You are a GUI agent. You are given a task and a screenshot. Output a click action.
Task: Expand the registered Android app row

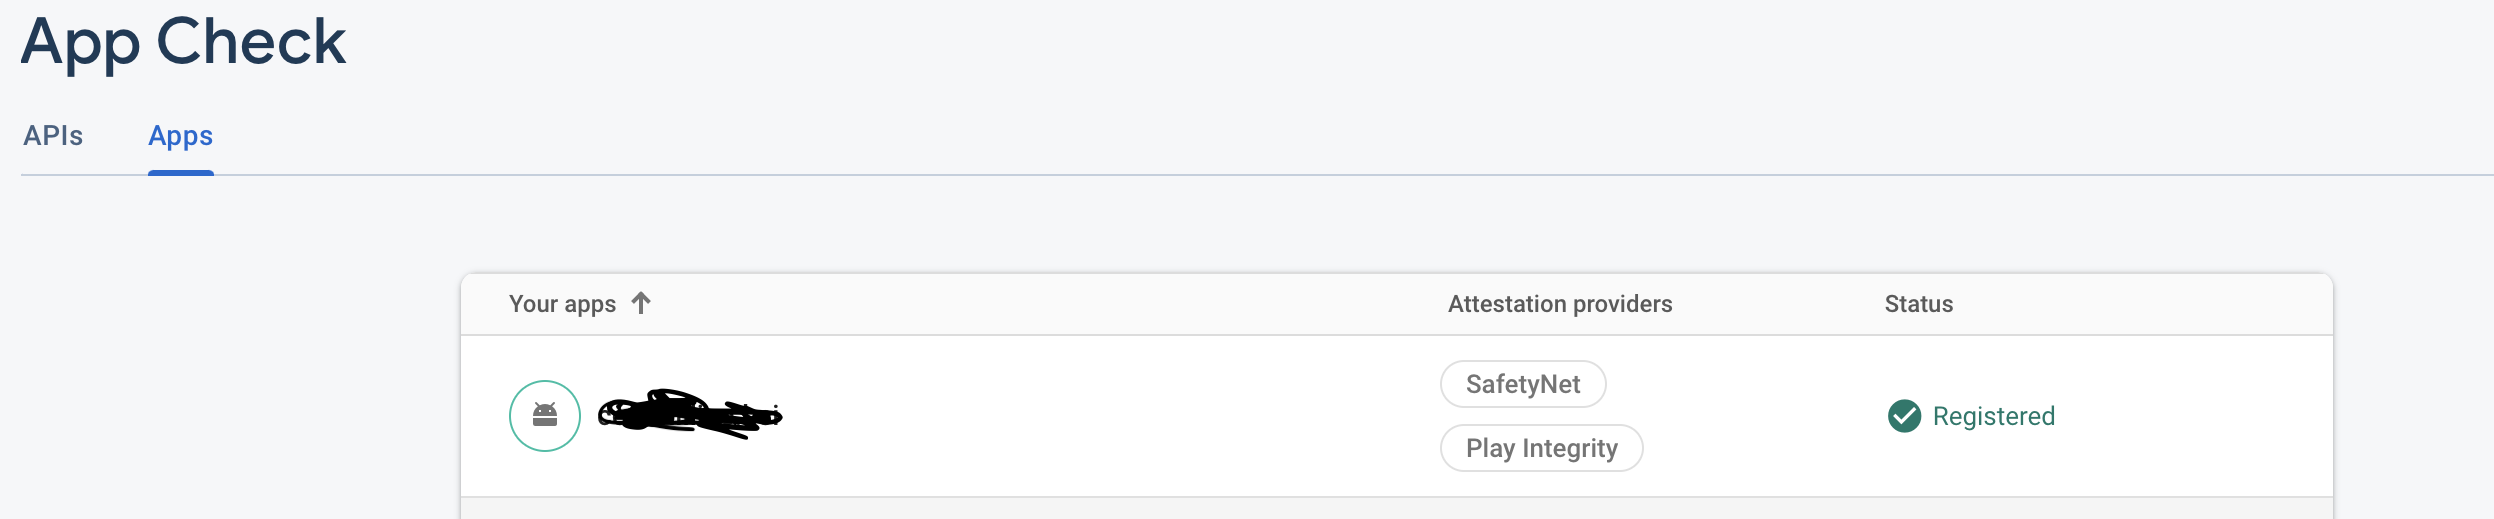(1397, 416)
